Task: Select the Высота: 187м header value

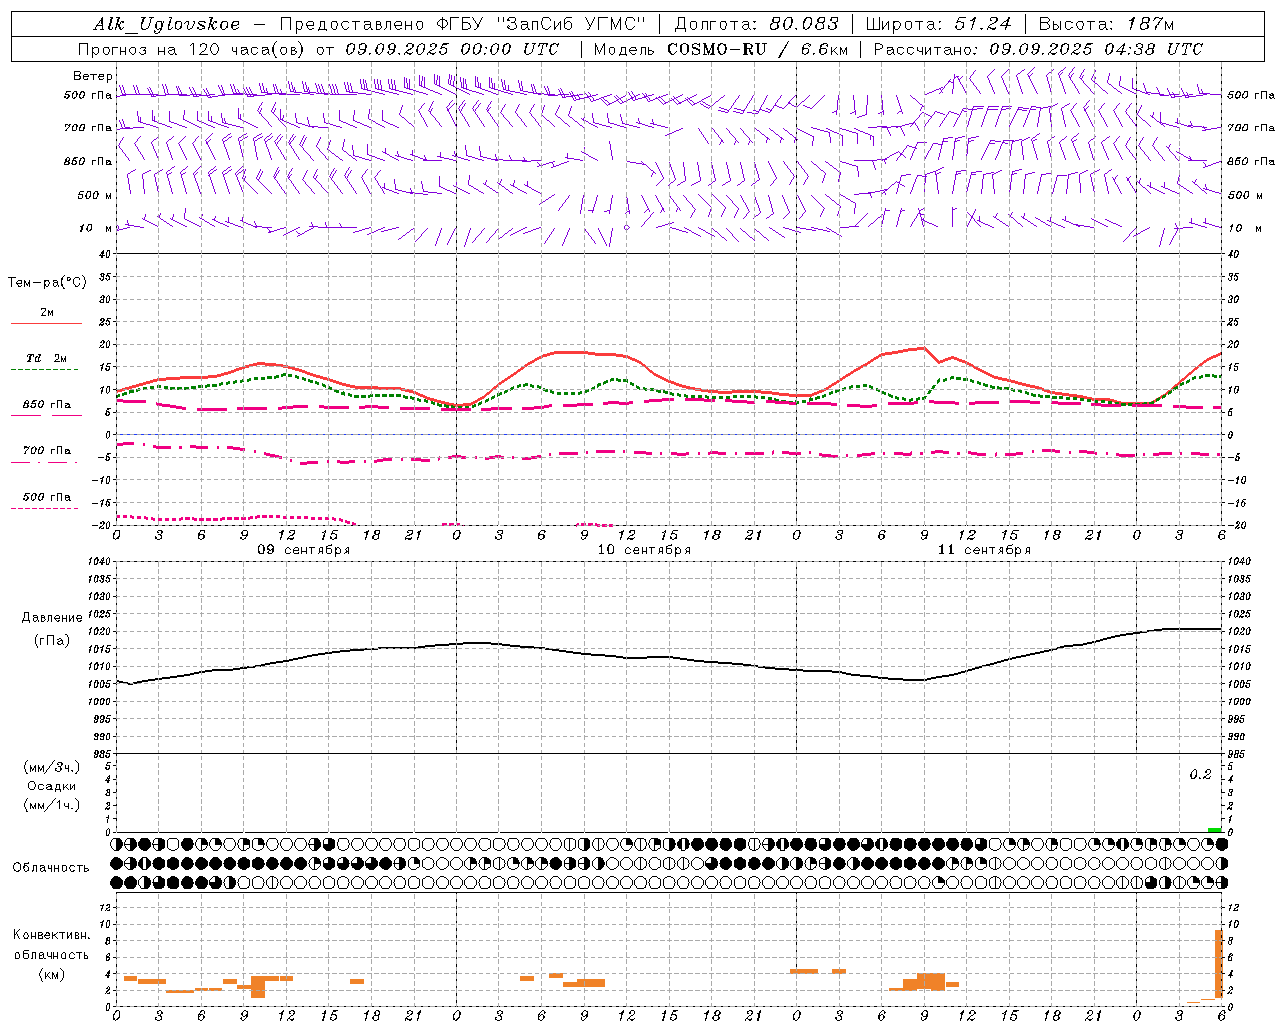Action: point(1106,24)
